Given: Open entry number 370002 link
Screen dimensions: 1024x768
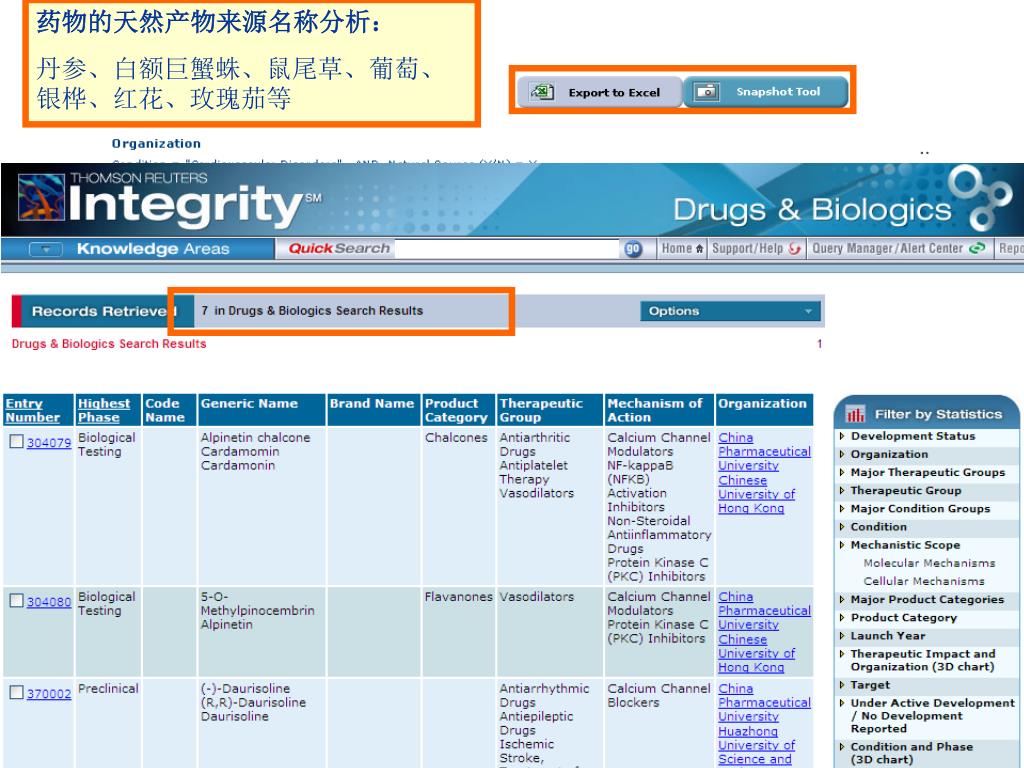Looking at the screenshot, I should point(49,694).
